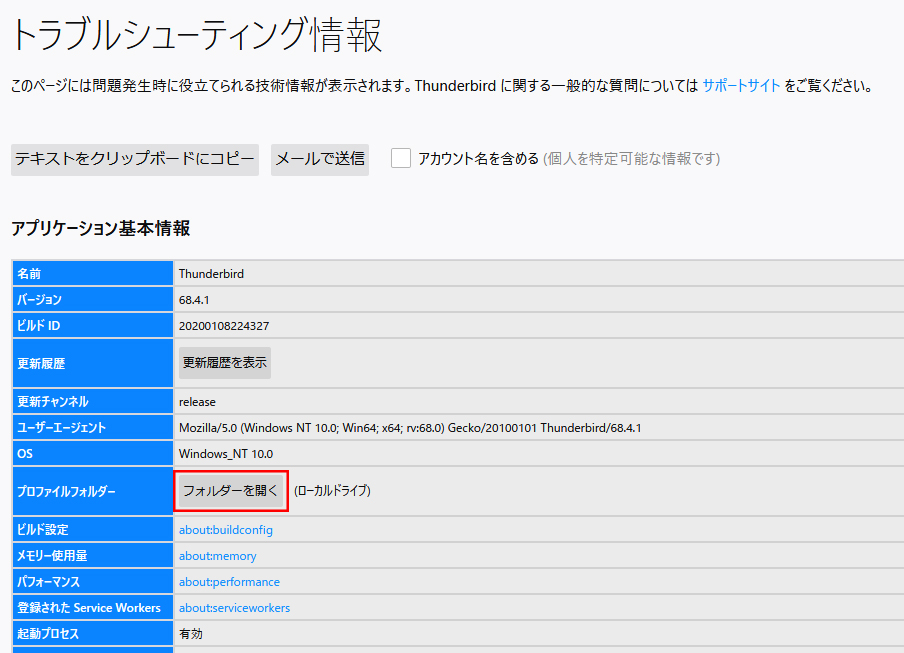The height and width of the screenshot is (653, 904).
Task: Visit the about:performance link
Action: pyautogui.click(x=229, y=582)
